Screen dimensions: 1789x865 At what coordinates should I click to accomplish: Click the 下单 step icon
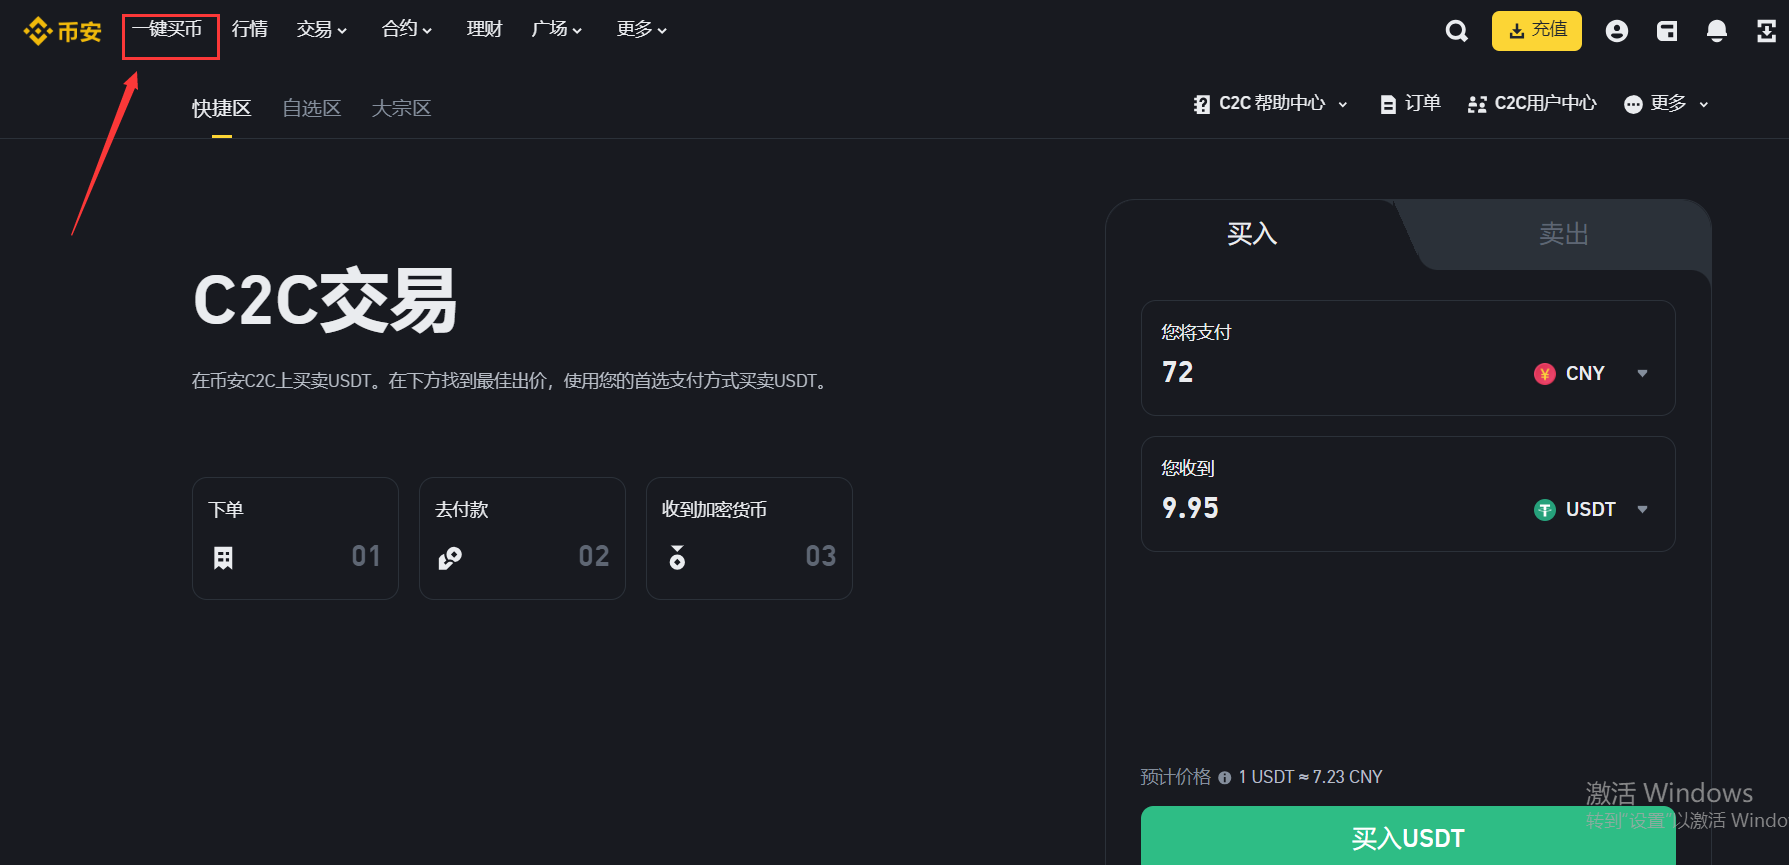point(223,558)
